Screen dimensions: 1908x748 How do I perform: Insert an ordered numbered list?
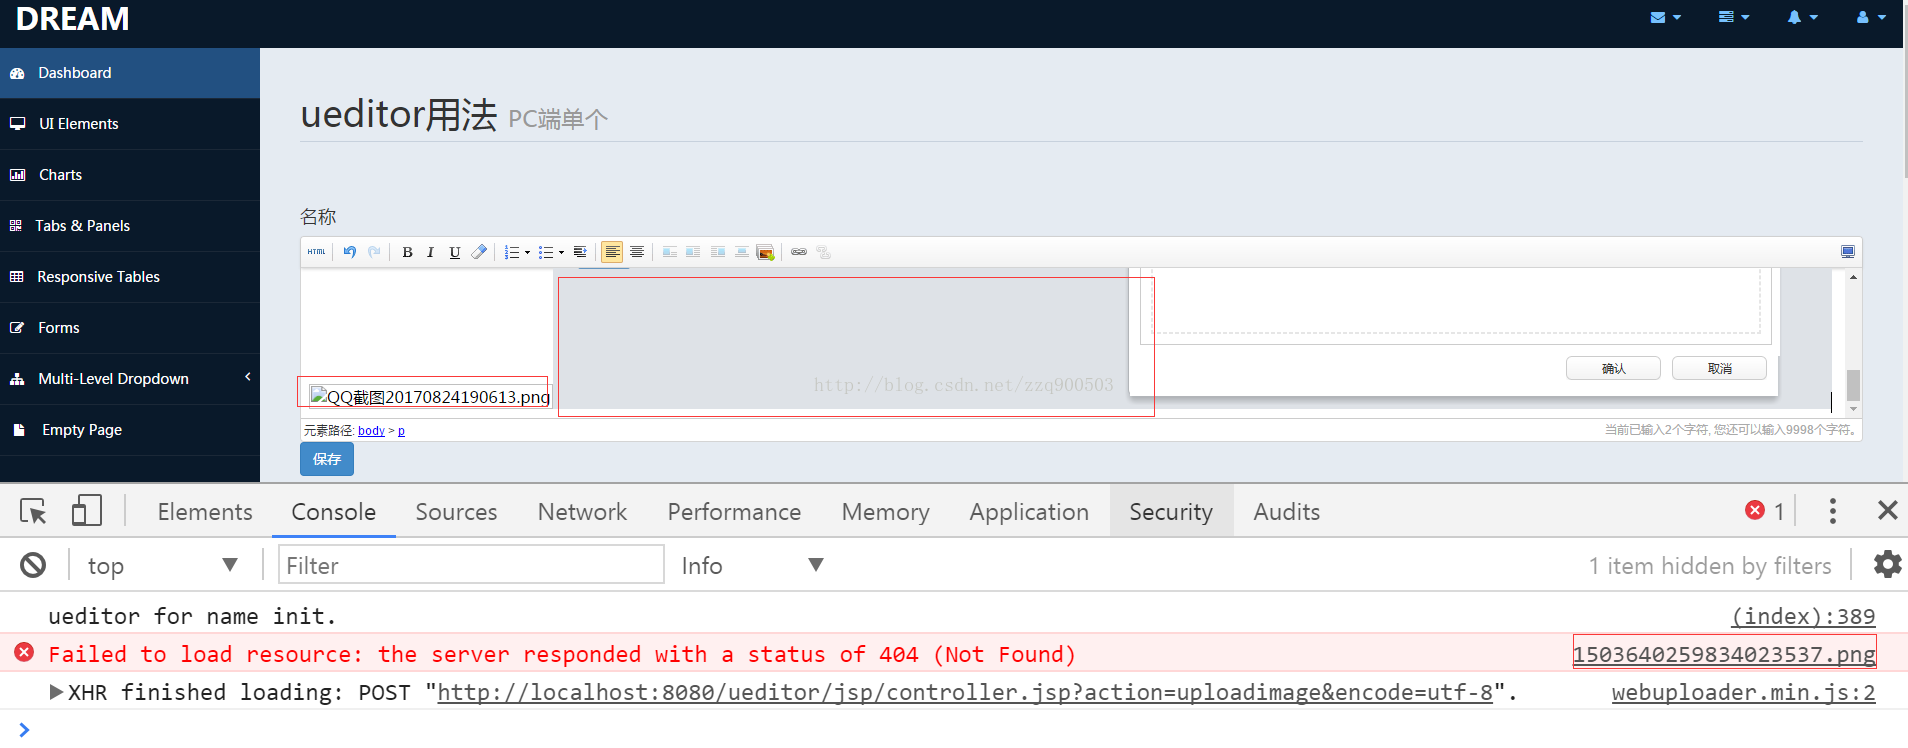point(511,252)
